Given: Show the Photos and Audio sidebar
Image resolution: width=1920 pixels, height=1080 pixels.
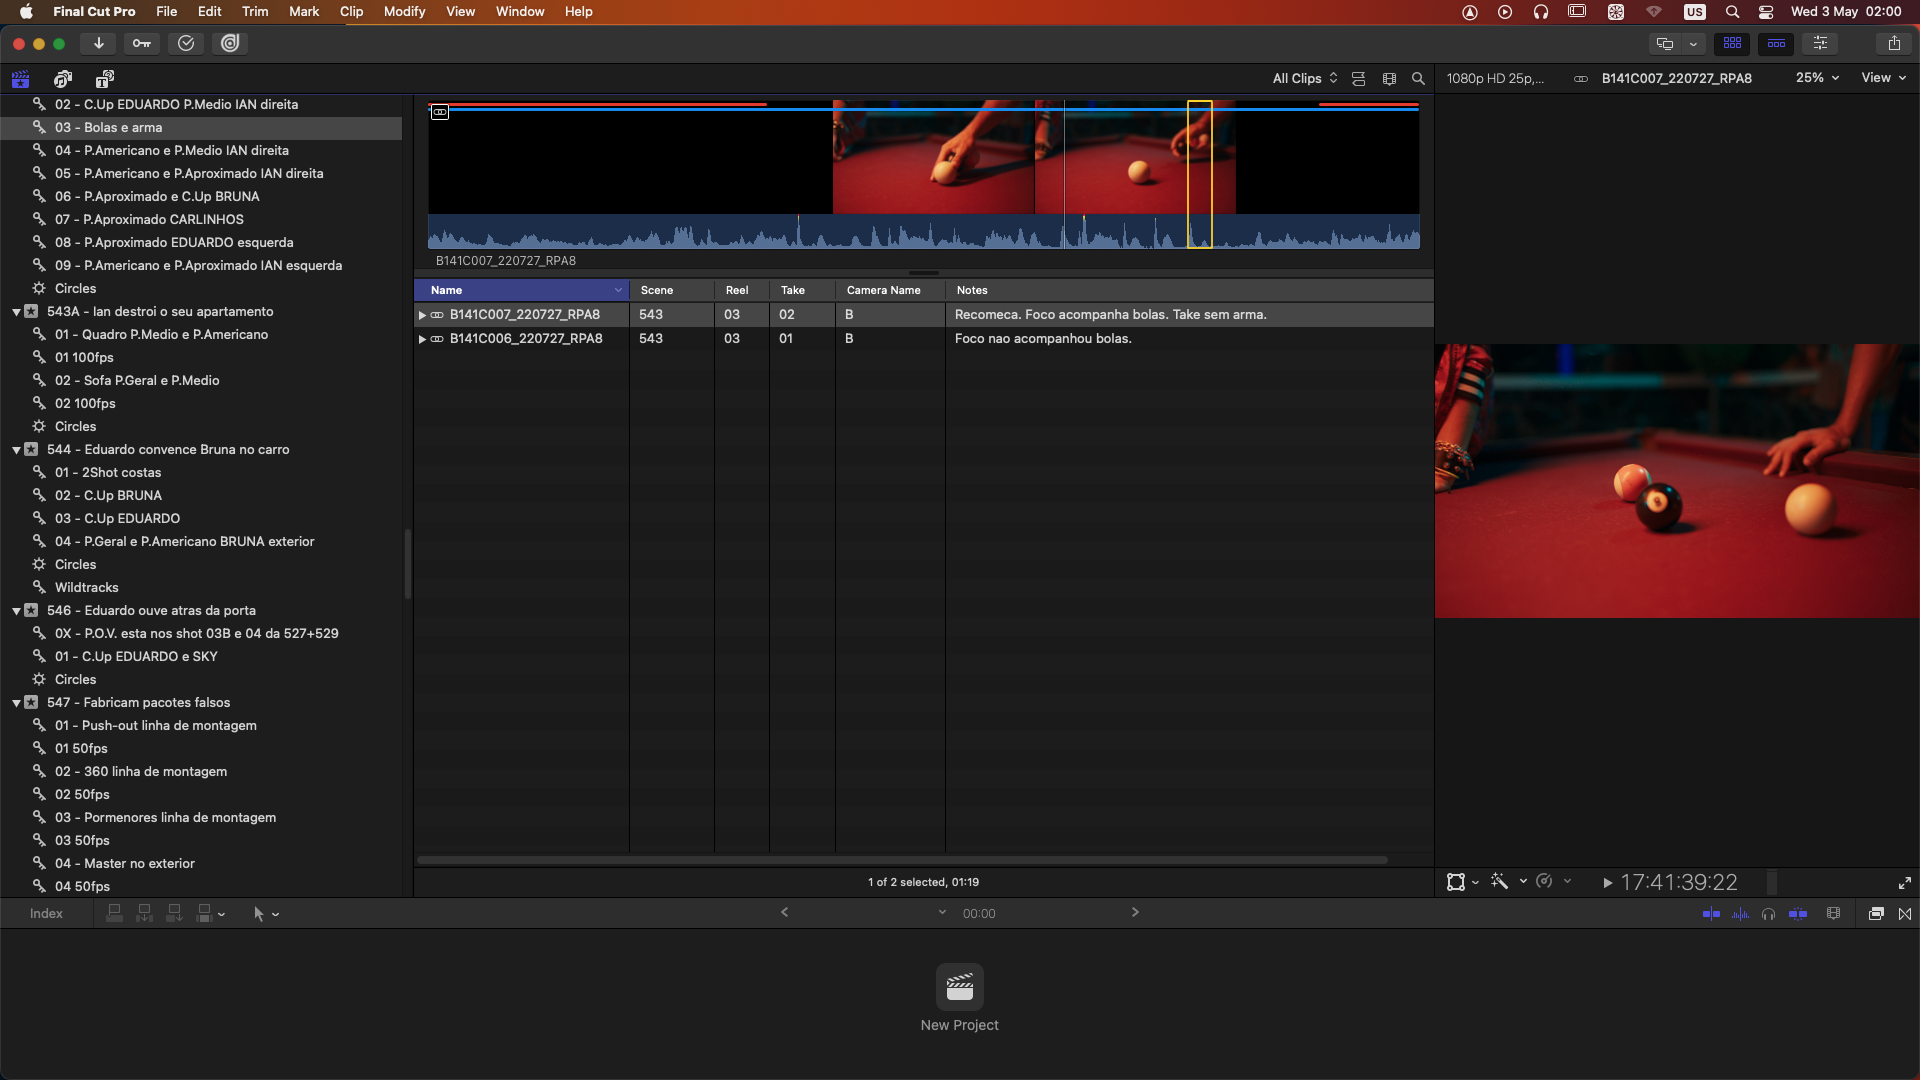Looking at the screenshot, I should click(63, 79).
